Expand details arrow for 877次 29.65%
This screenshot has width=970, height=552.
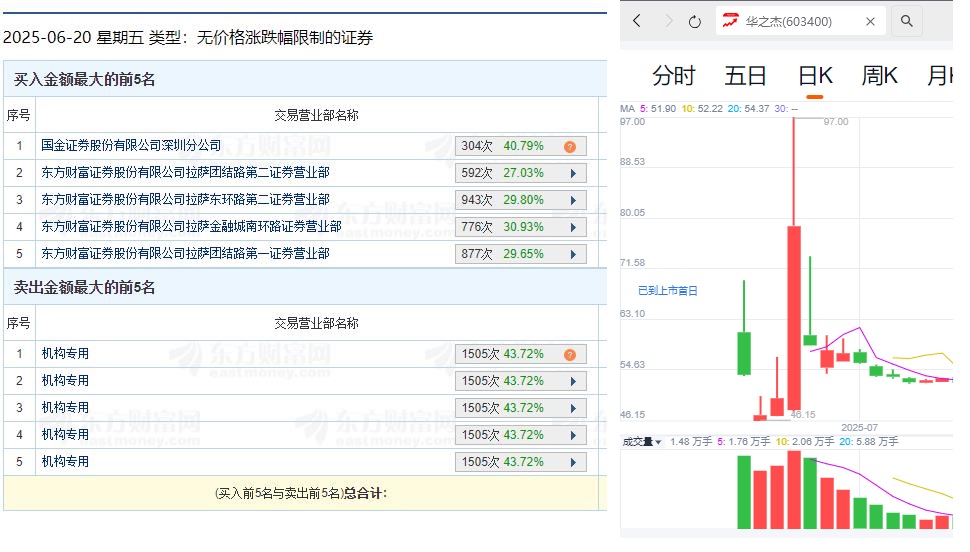pos(573,254)
